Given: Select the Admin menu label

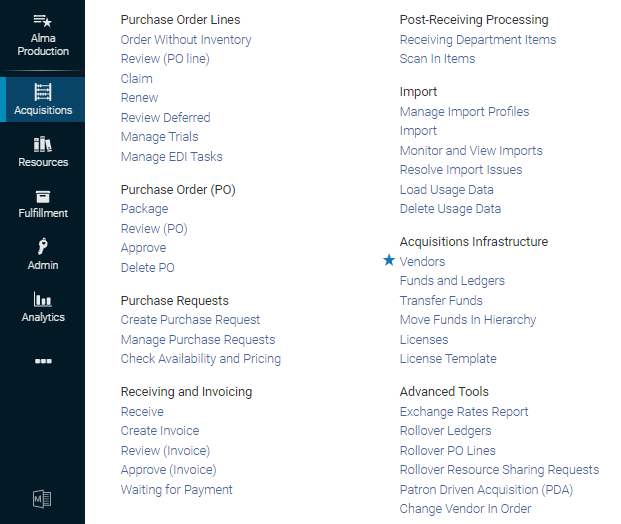Looking at the screenshot, I should pos(43,265).
